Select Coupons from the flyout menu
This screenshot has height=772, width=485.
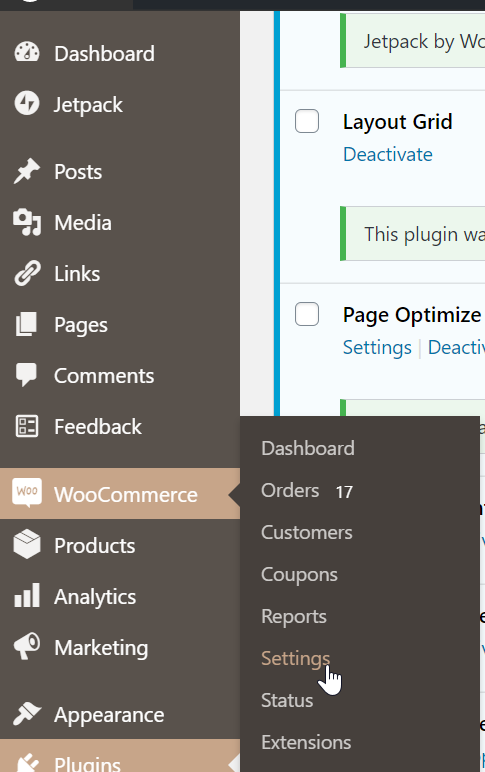(299, 574)
